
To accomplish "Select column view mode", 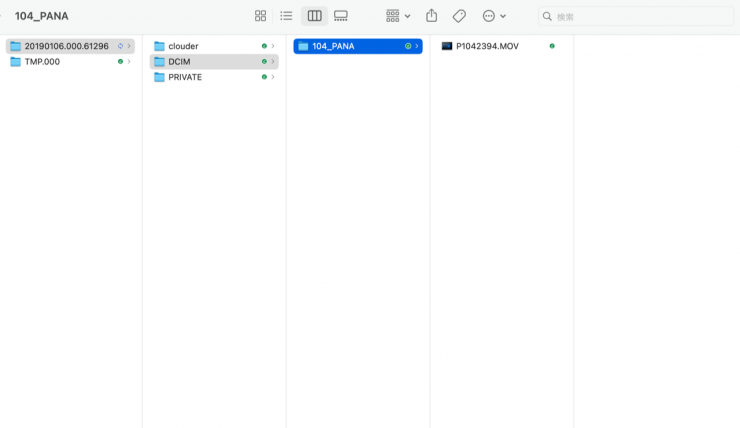I will [314, 16].
